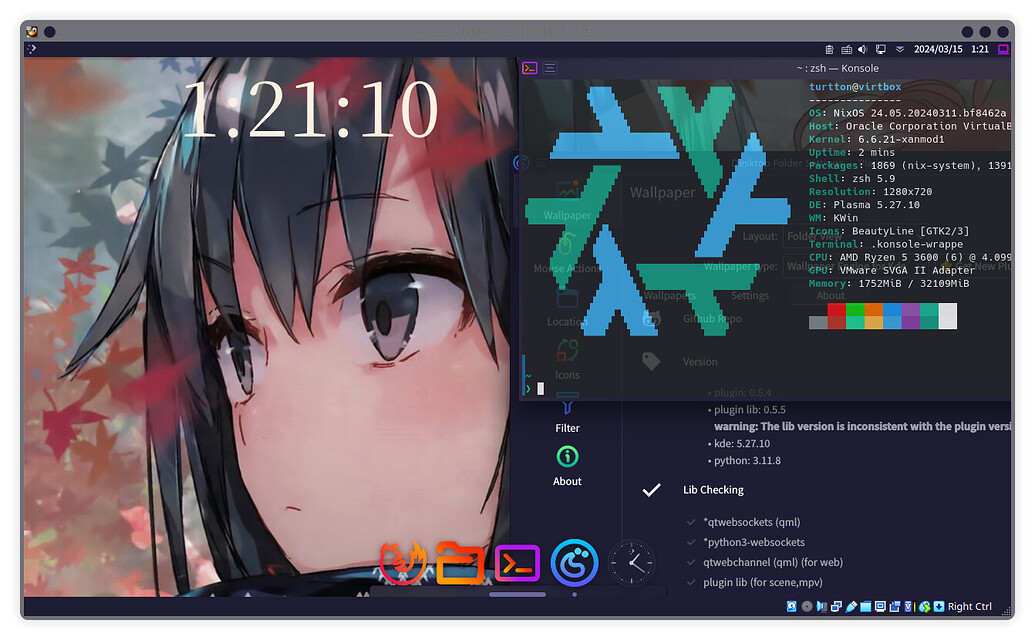
Task: Click the volume icon in the system tray
Action: pyautogui.click(x=860, y=48)
